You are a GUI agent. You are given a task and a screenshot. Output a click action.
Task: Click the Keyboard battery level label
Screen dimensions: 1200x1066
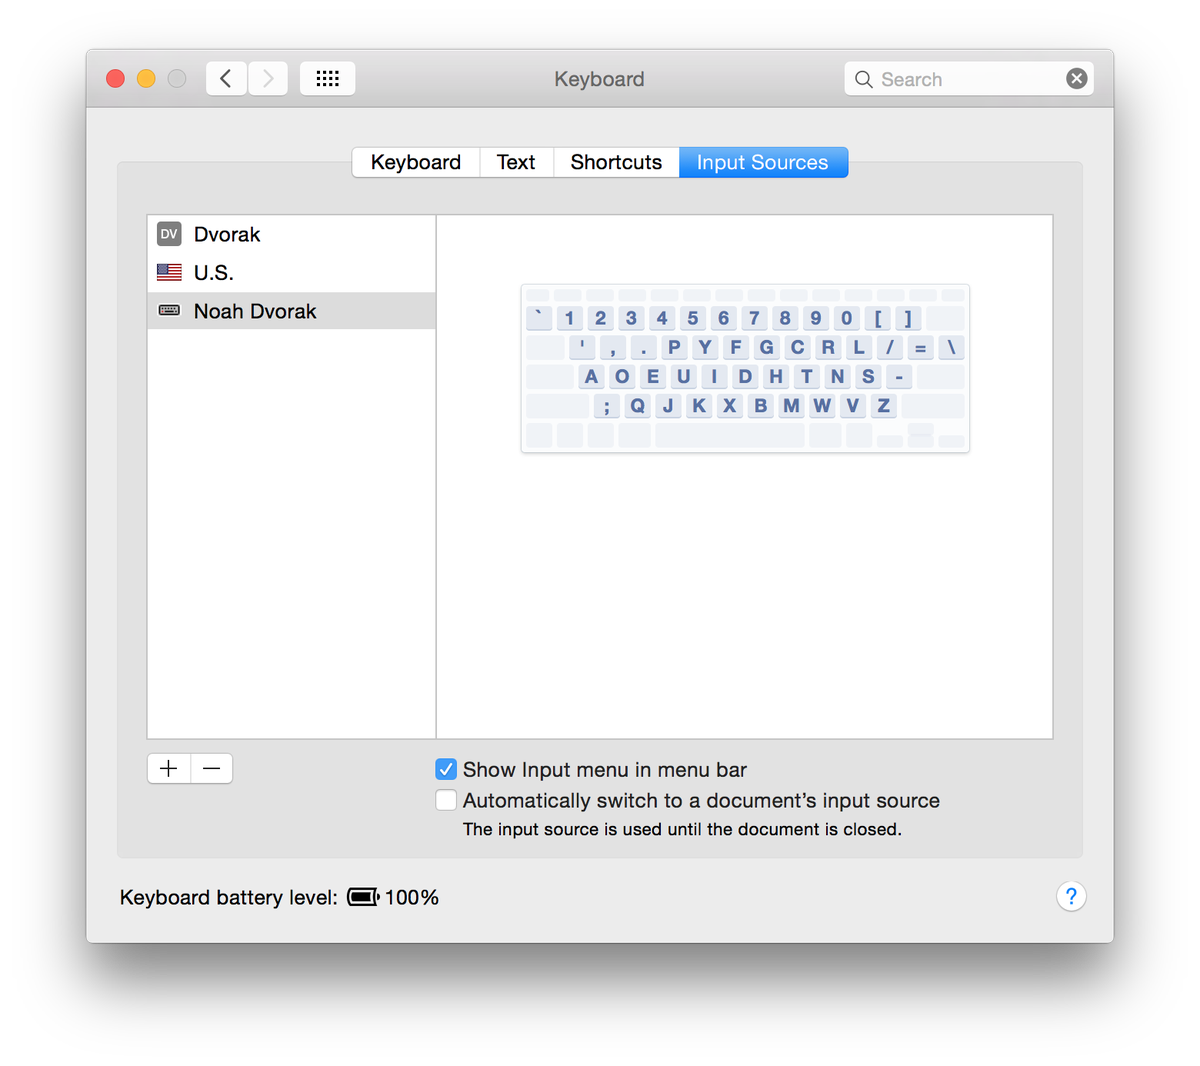click(x=229, y=897)
